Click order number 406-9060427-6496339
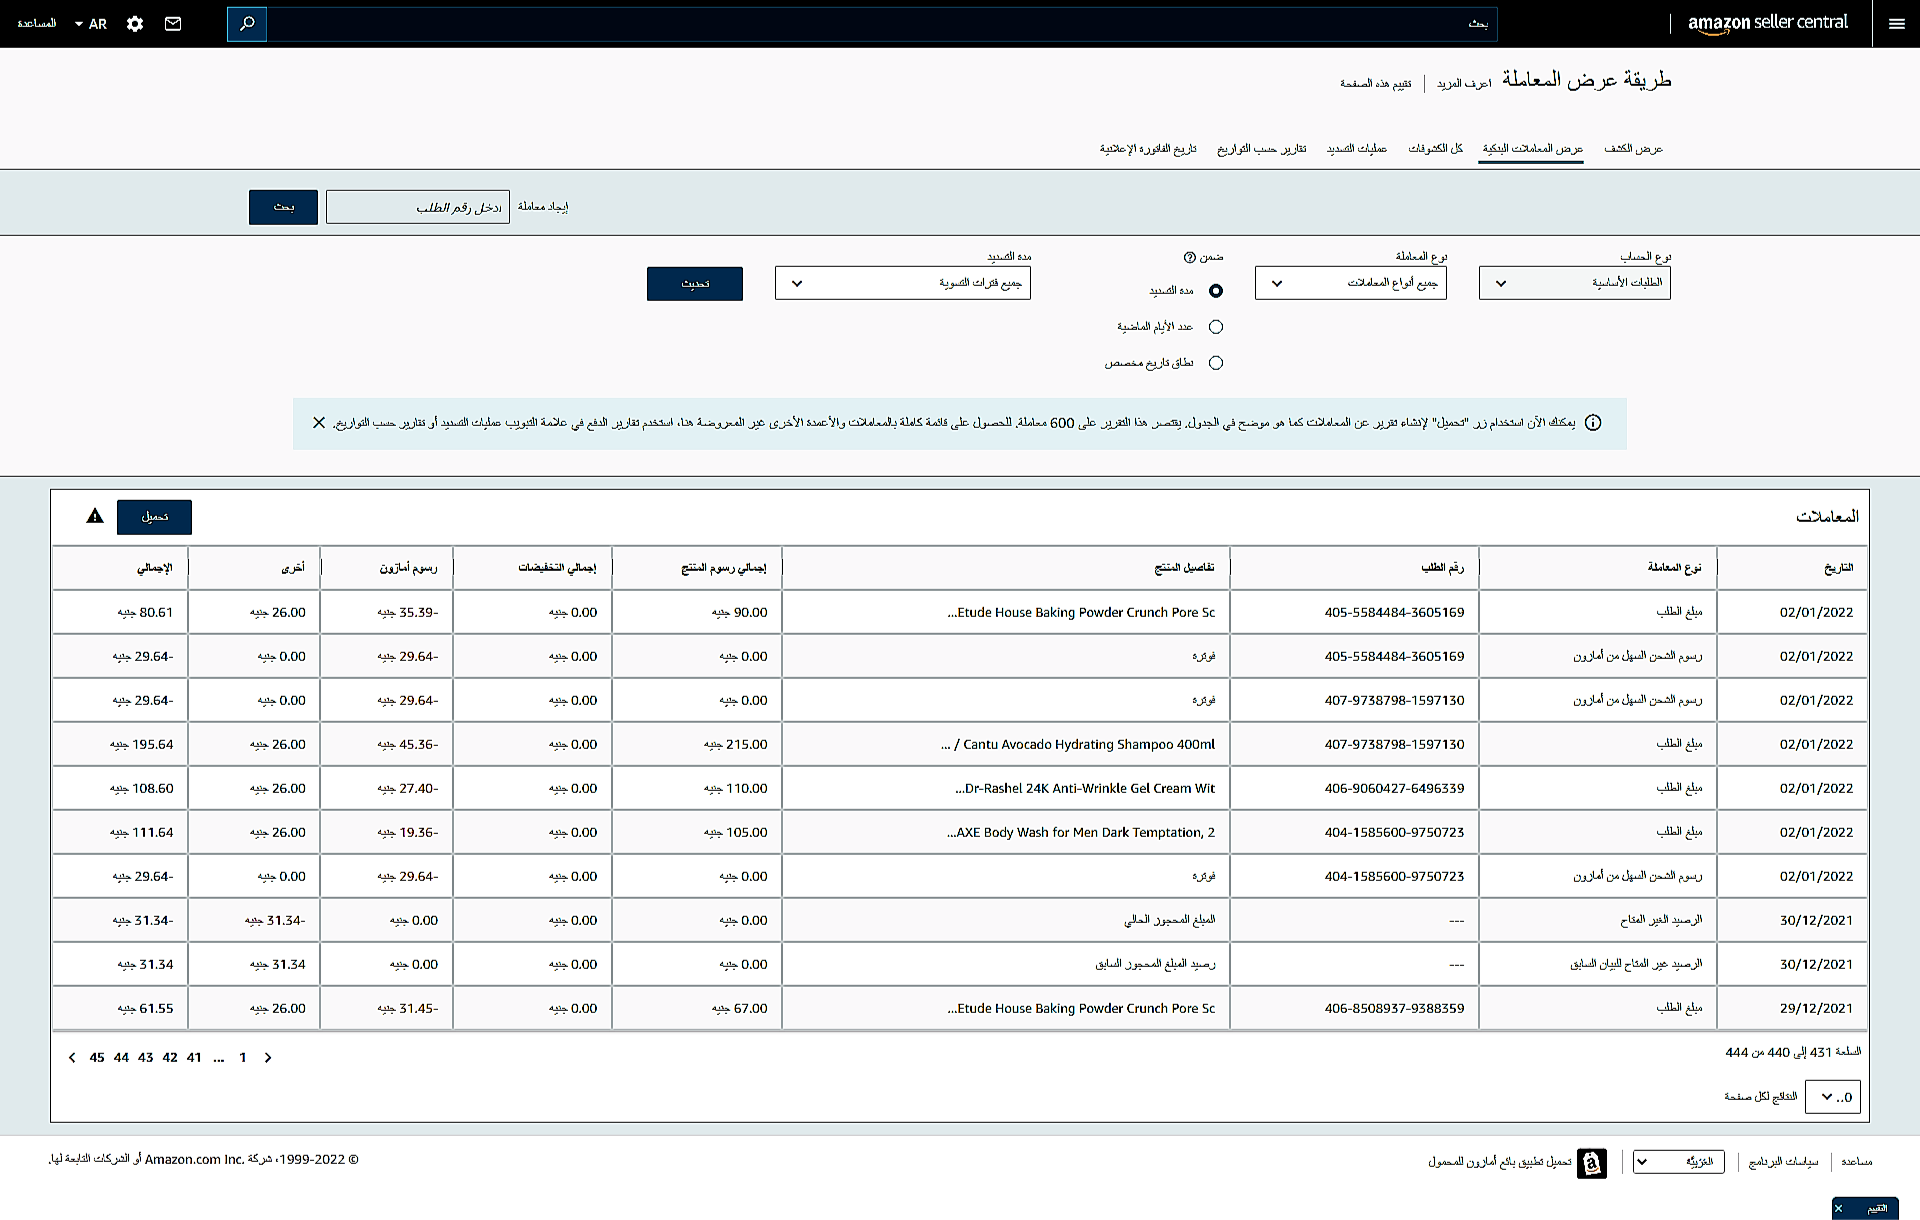The width and height of the screenshot is (1920, 1220). pos(1394,789)
